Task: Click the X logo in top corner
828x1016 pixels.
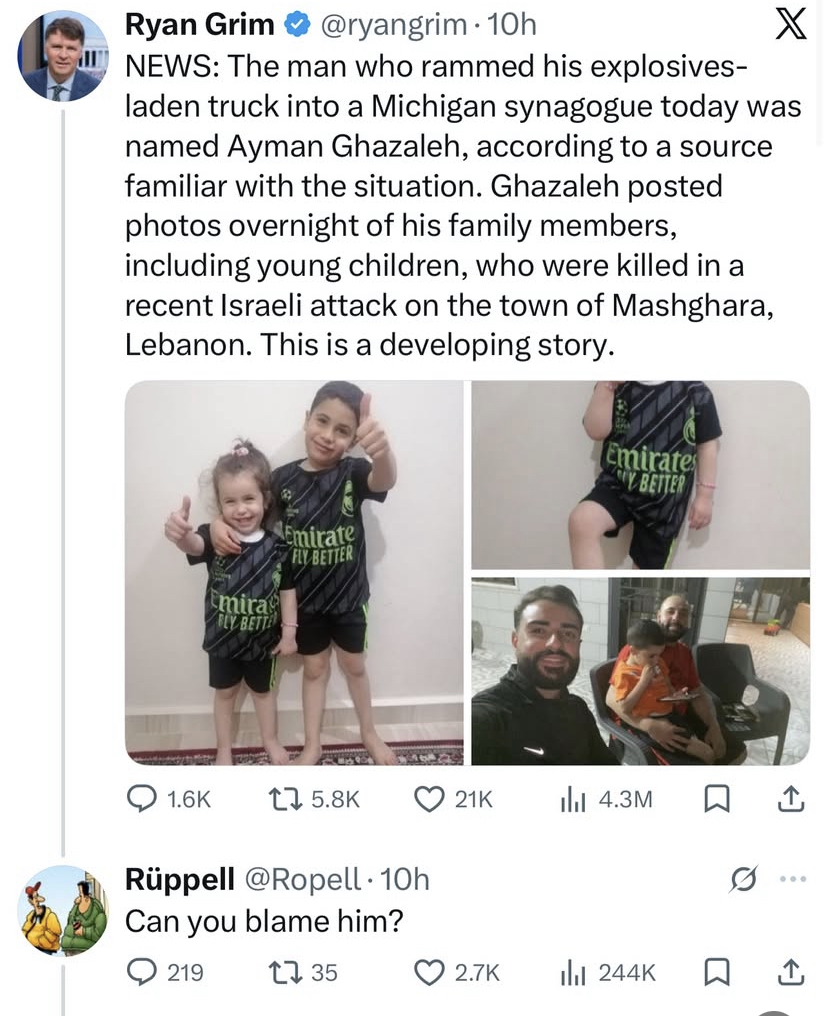Action: pos(790,25)
